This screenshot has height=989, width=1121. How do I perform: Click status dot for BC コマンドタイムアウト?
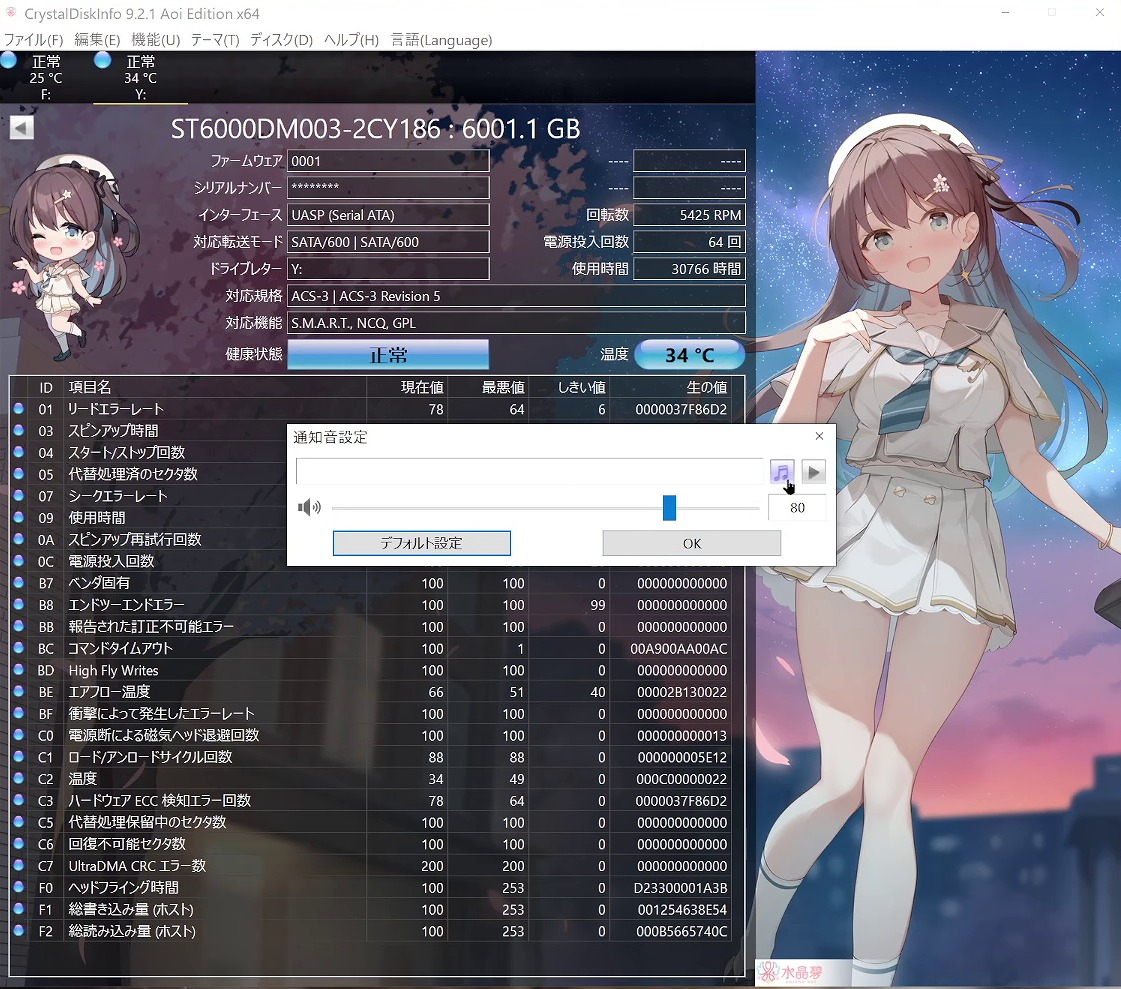coord(19,648)
